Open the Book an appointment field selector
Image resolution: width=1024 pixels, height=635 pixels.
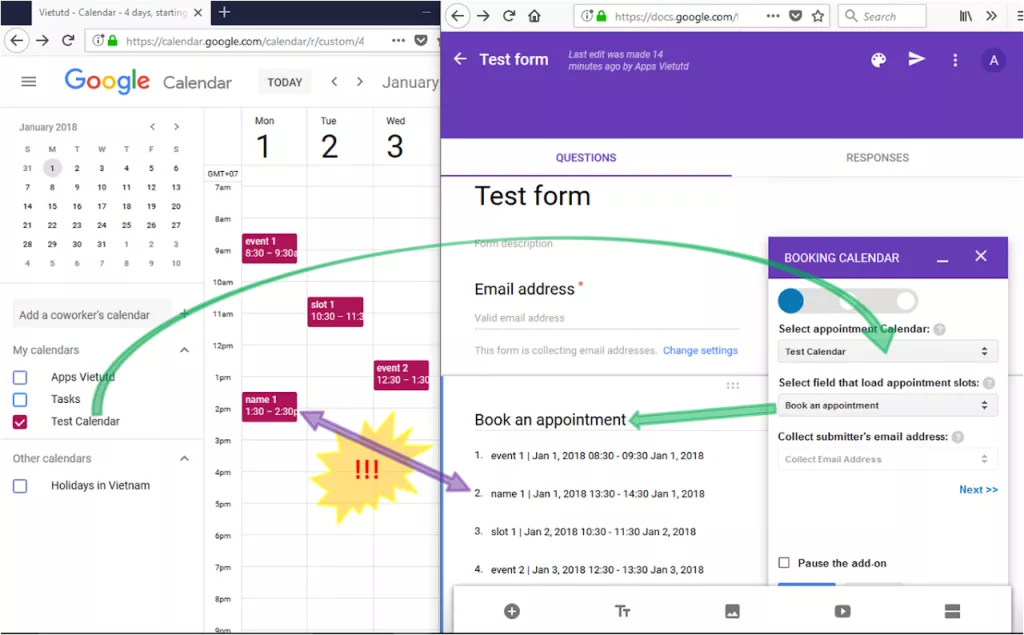pos(886,405)
